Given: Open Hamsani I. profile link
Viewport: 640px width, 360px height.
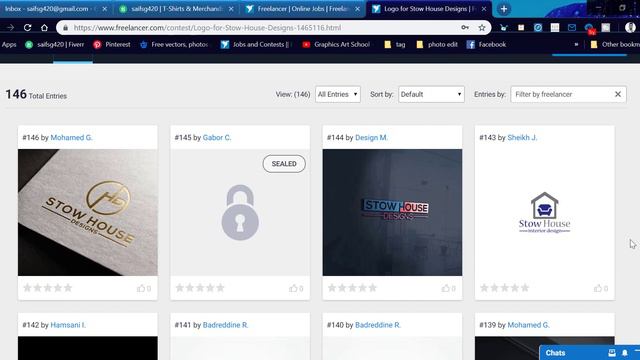Looking at the screenshot, I should [68, 325].
